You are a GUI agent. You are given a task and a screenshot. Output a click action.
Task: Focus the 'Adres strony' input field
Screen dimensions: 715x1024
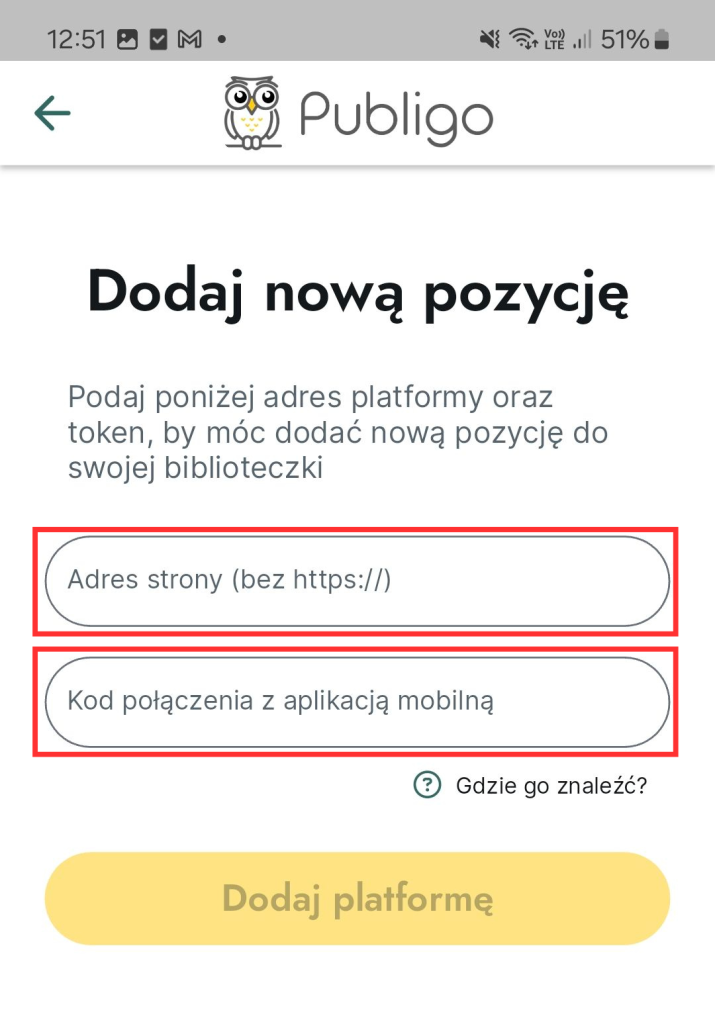356,581
